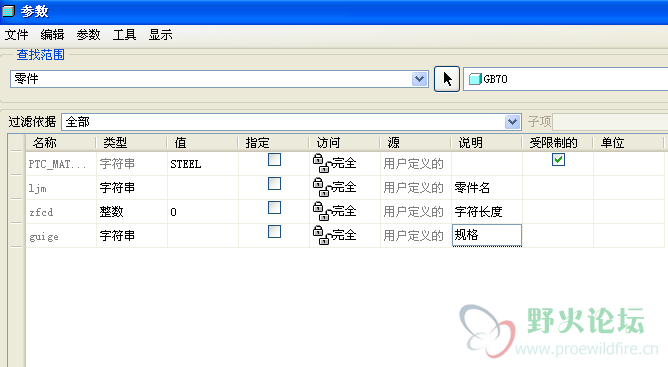Toggle the 指定 checkbox for PTC_MAT row
This screenshot has height=367, width=668.
(274, 160)
